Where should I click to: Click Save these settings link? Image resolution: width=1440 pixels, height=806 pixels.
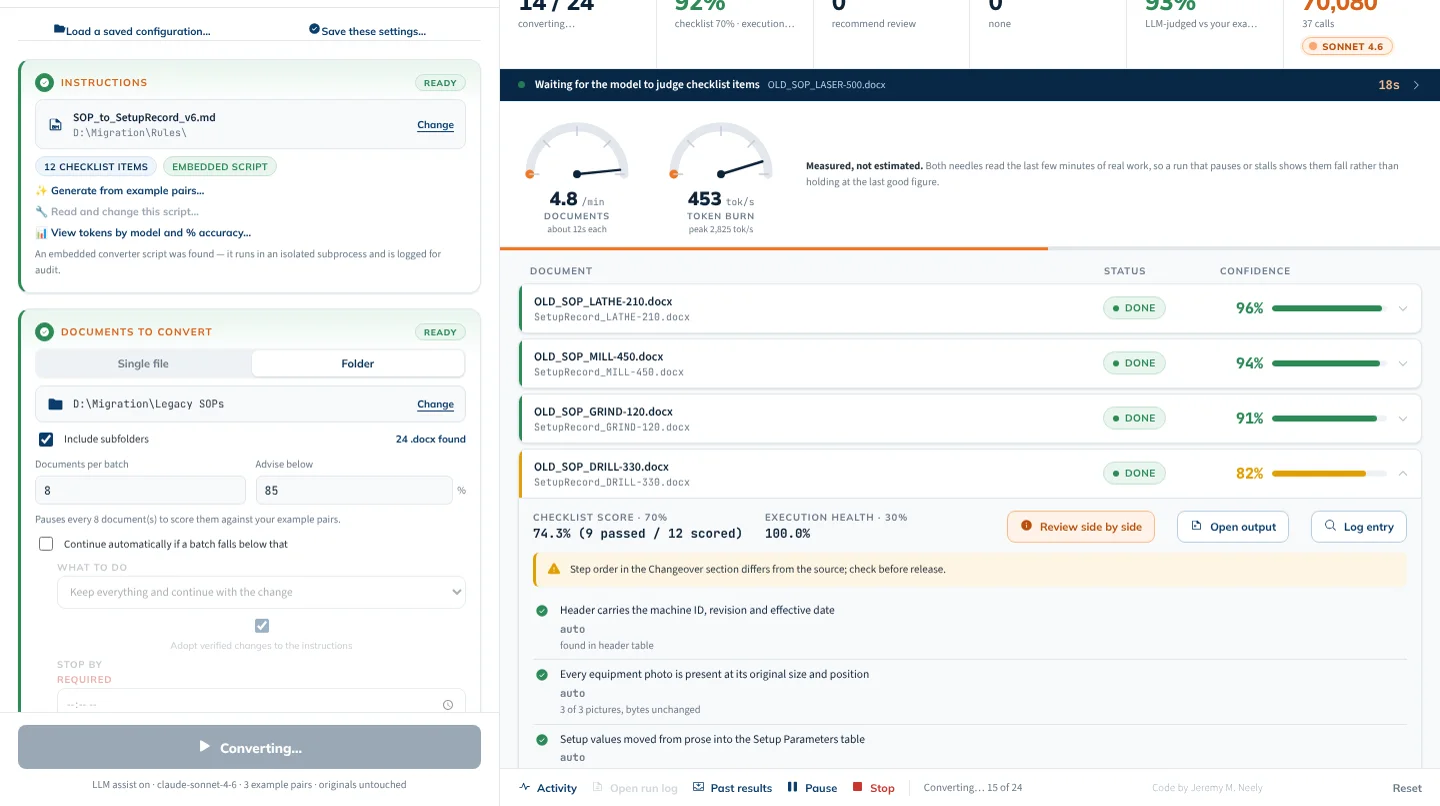(367, 31)
